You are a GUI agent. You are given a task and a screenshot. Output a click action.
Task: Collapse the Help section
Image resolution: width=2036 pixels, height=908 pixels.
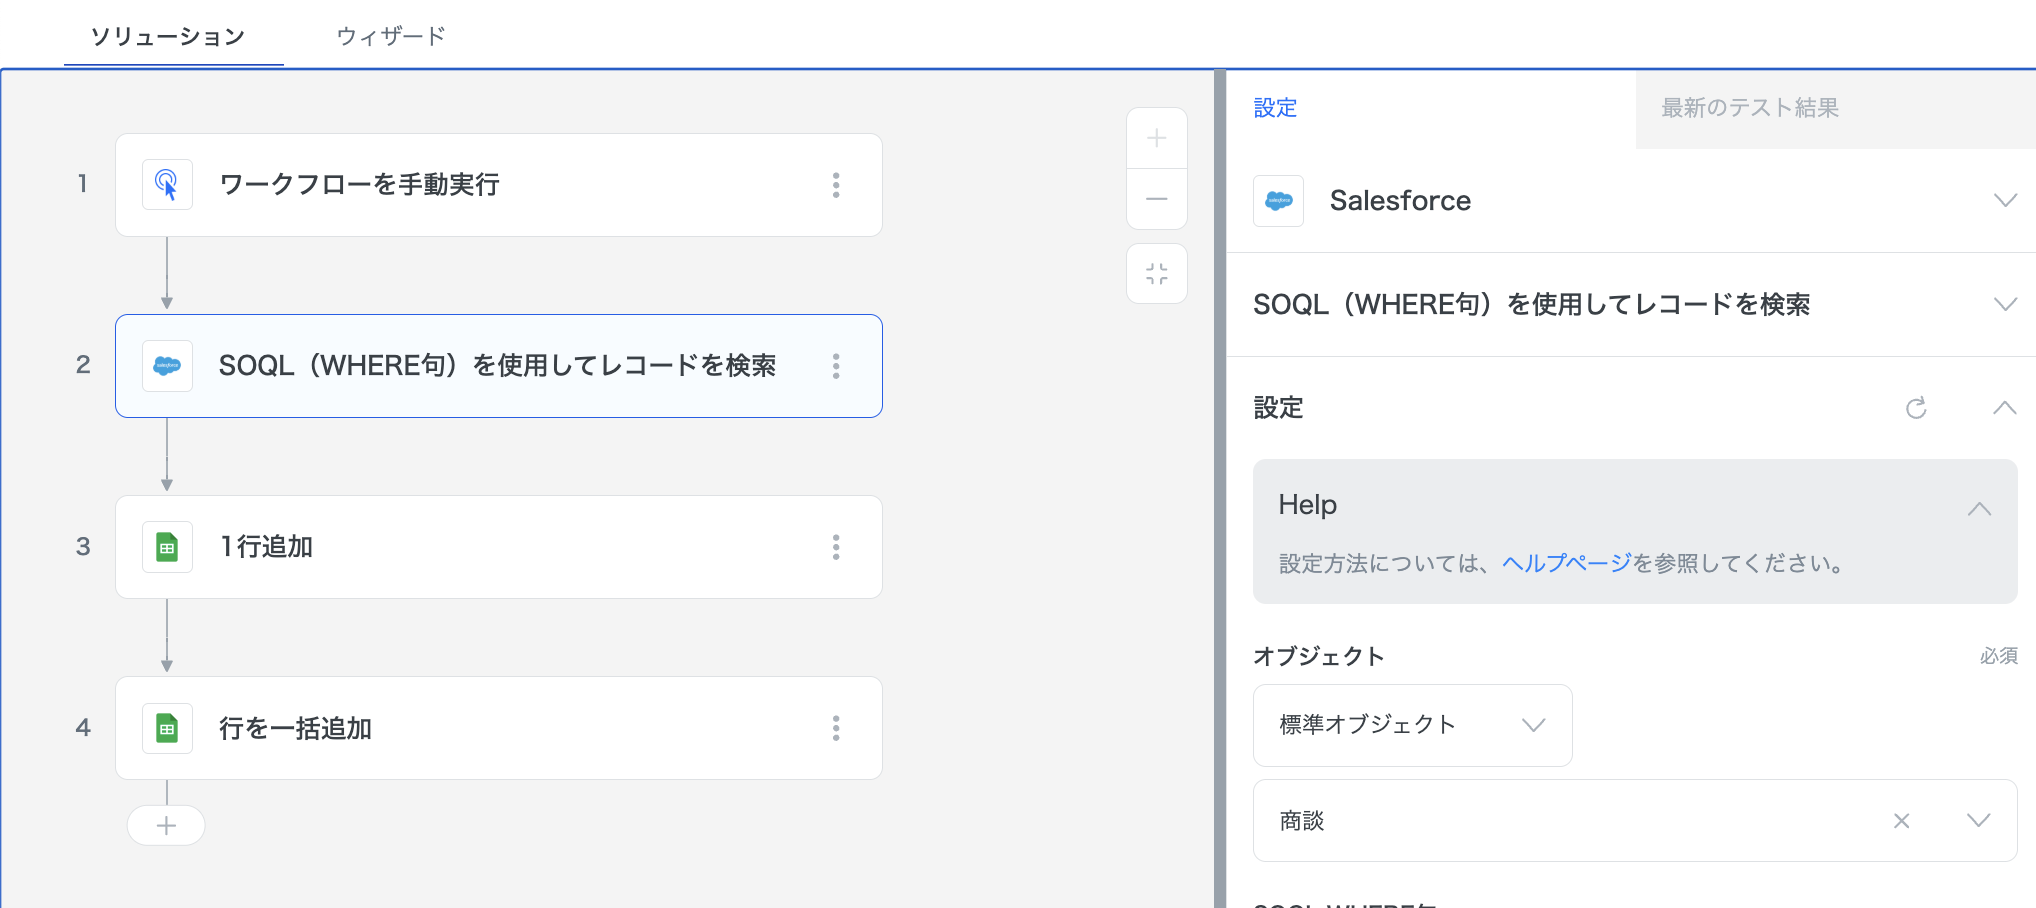(1979, 508)
